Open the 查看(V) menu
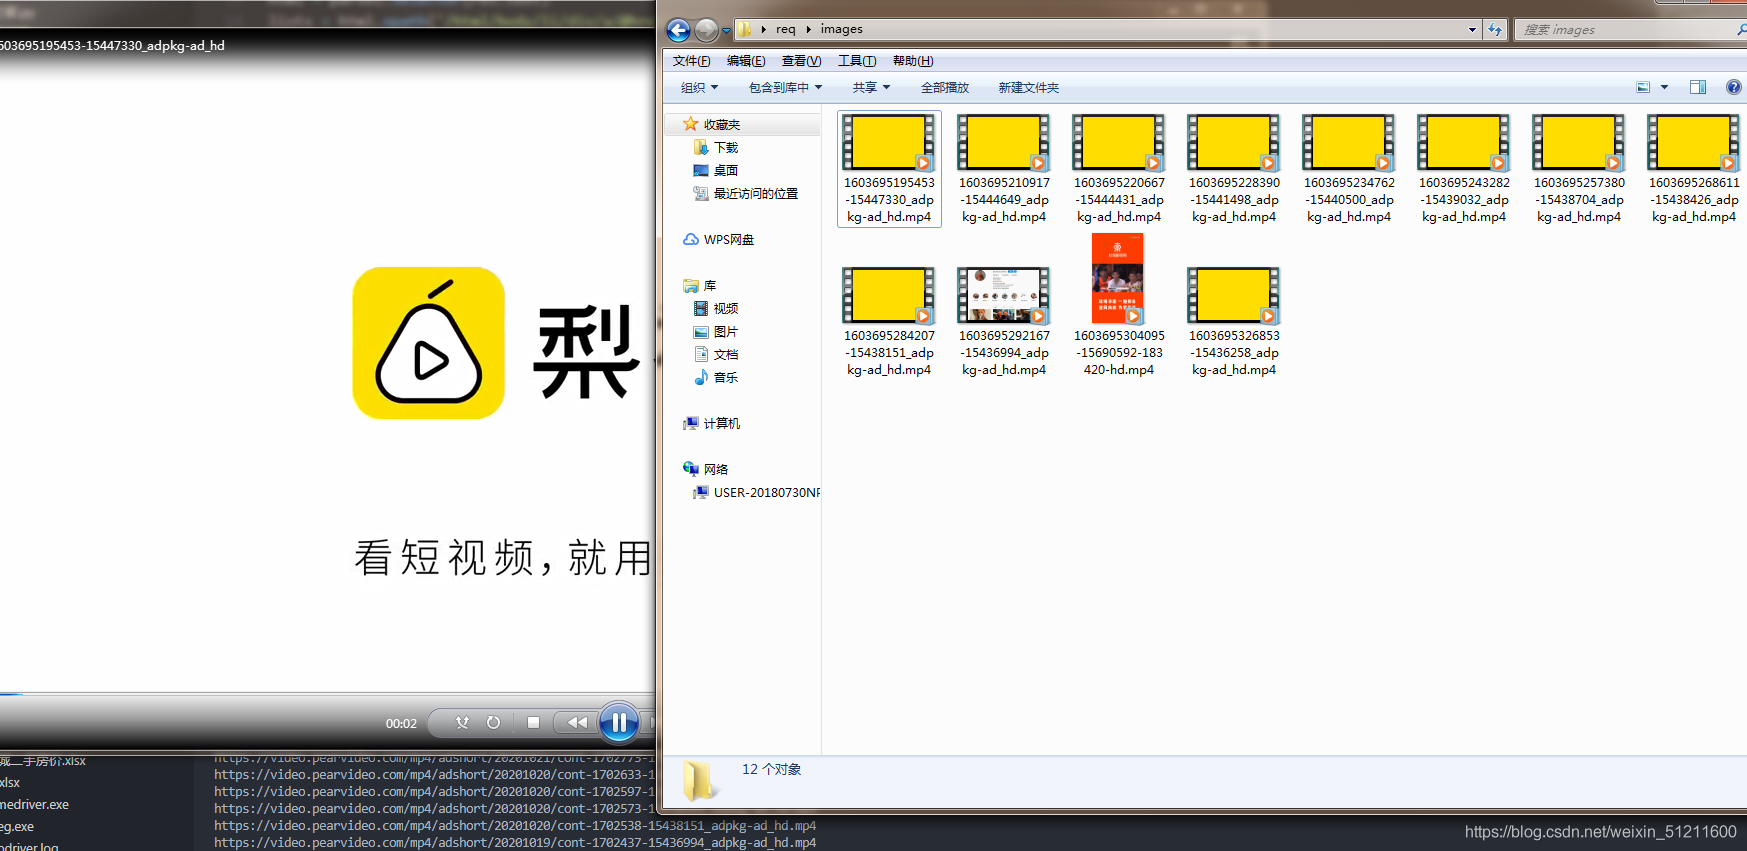The height and width of the screenshot is (851, 1747). [x=801, y=61]
